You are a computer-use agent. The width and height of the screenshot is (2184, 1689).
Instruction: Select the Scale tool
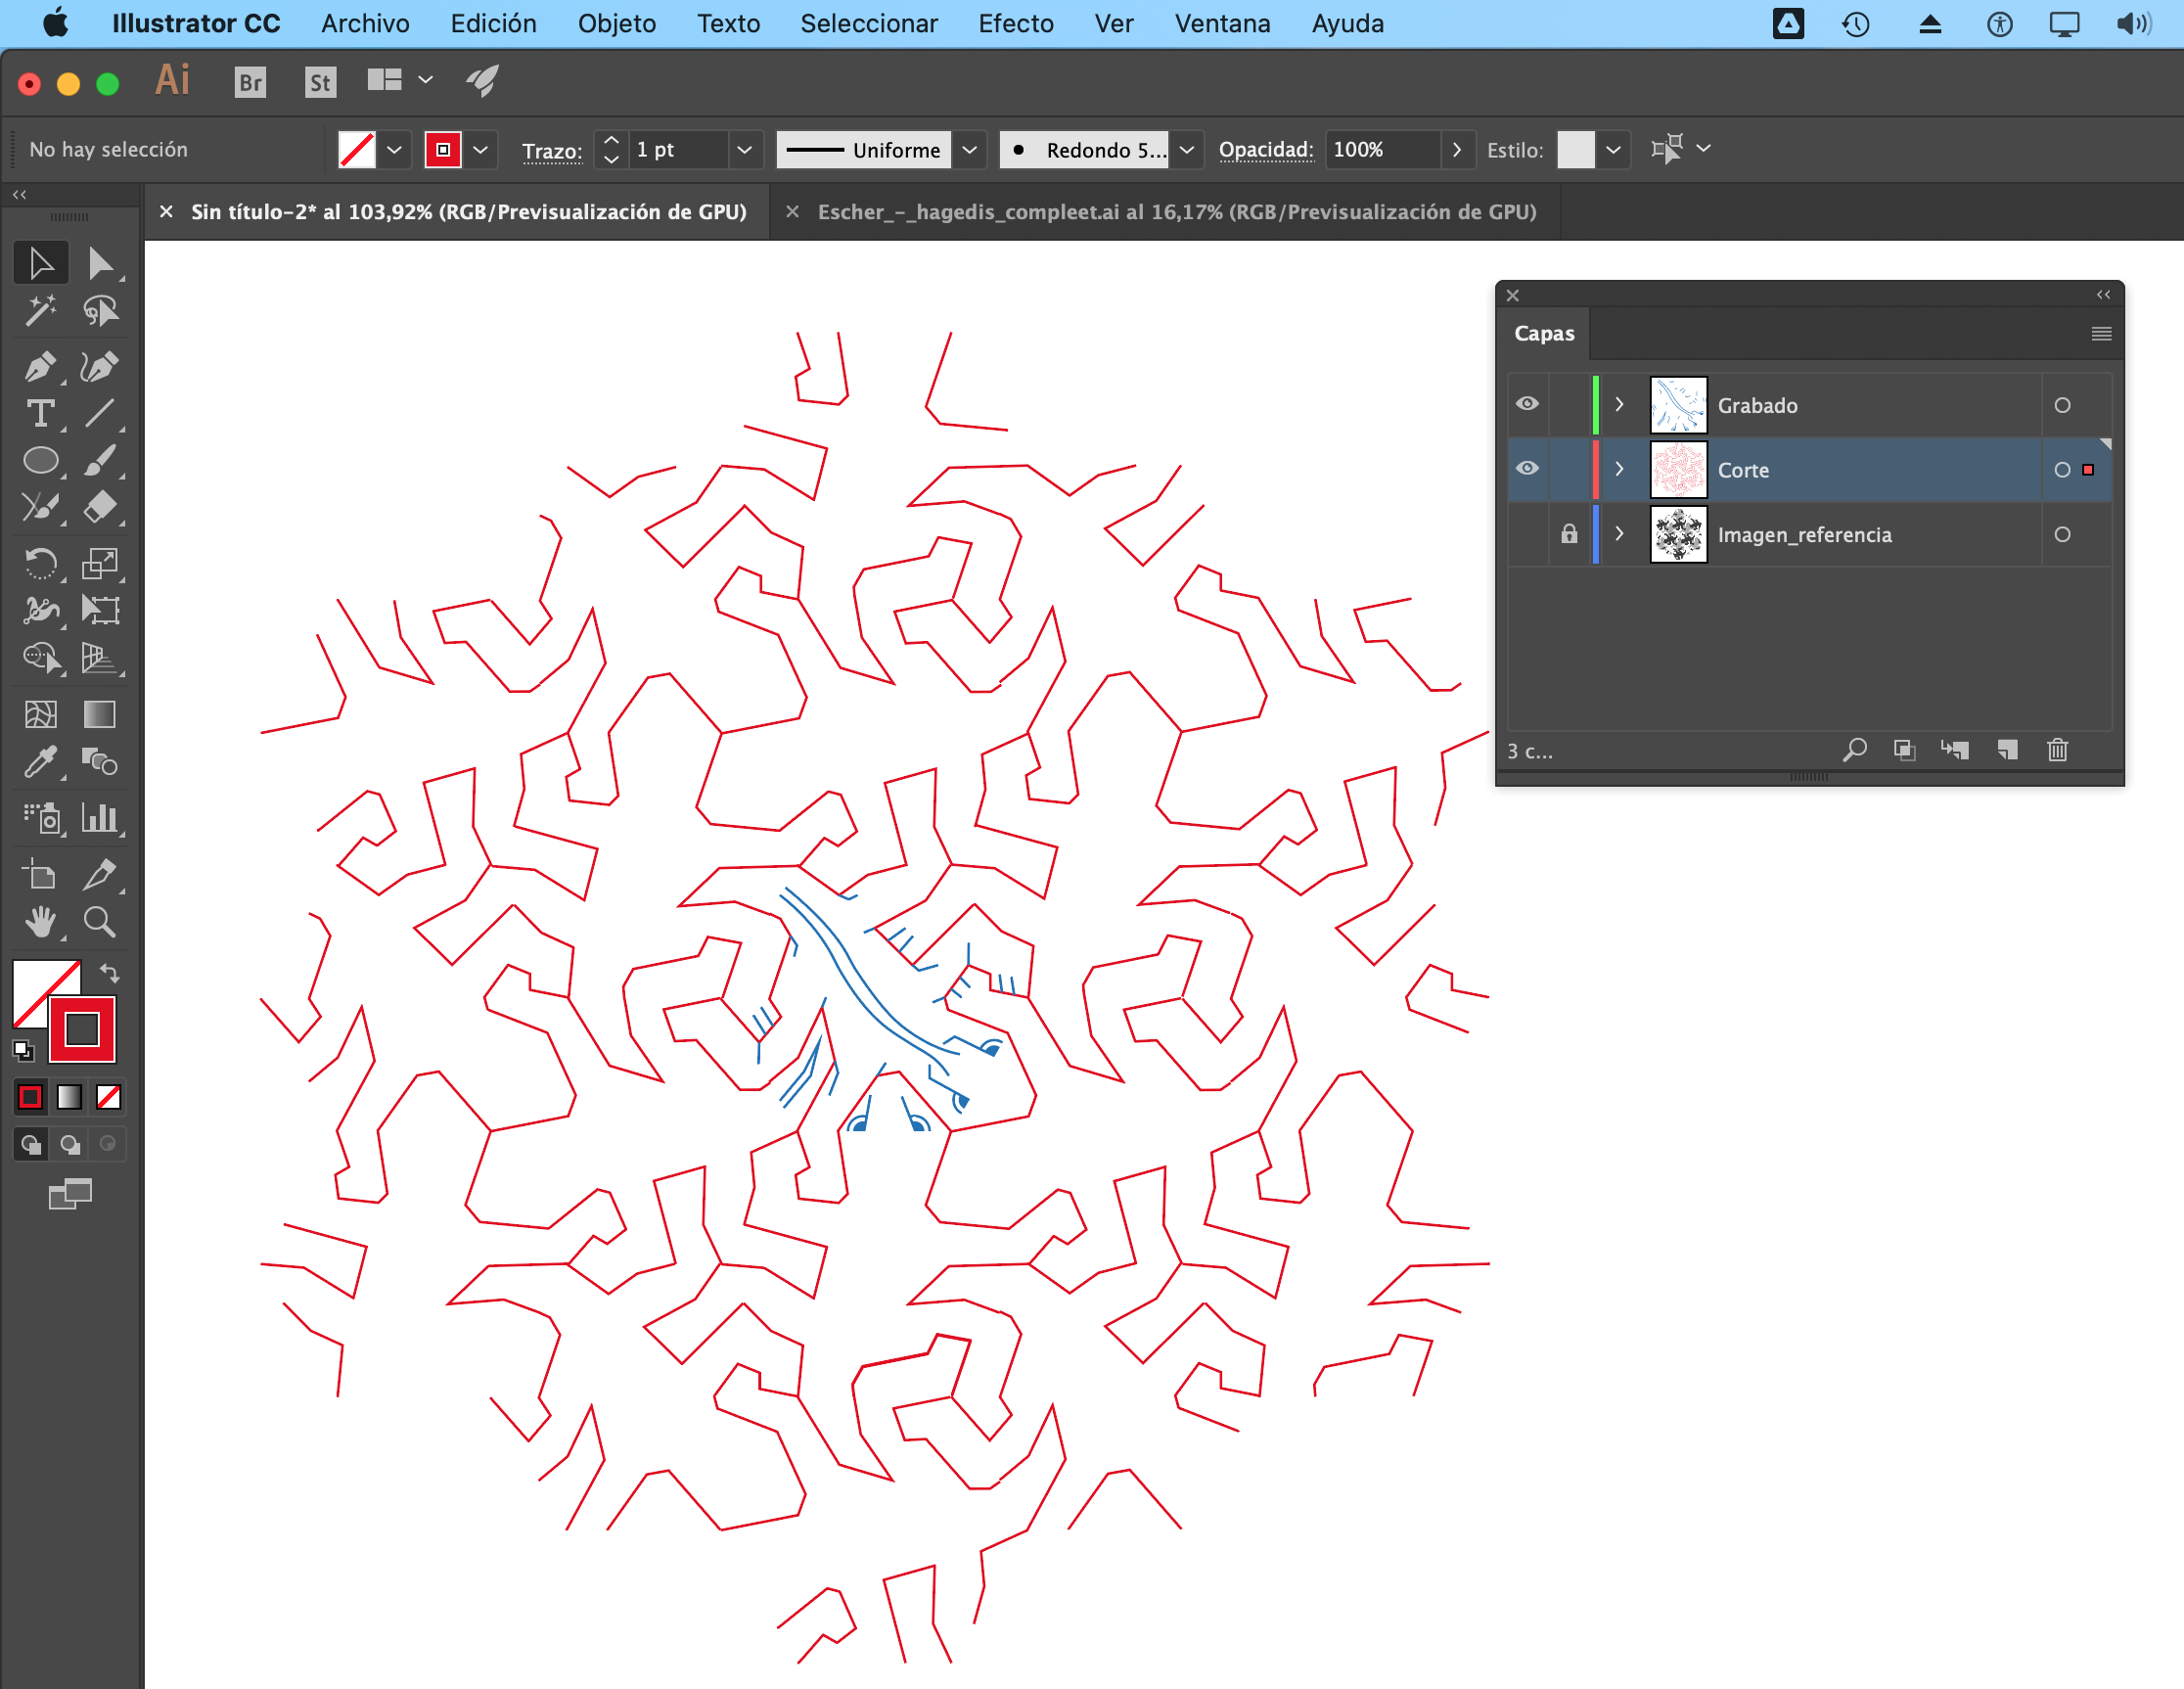click(x=100, y=563)
